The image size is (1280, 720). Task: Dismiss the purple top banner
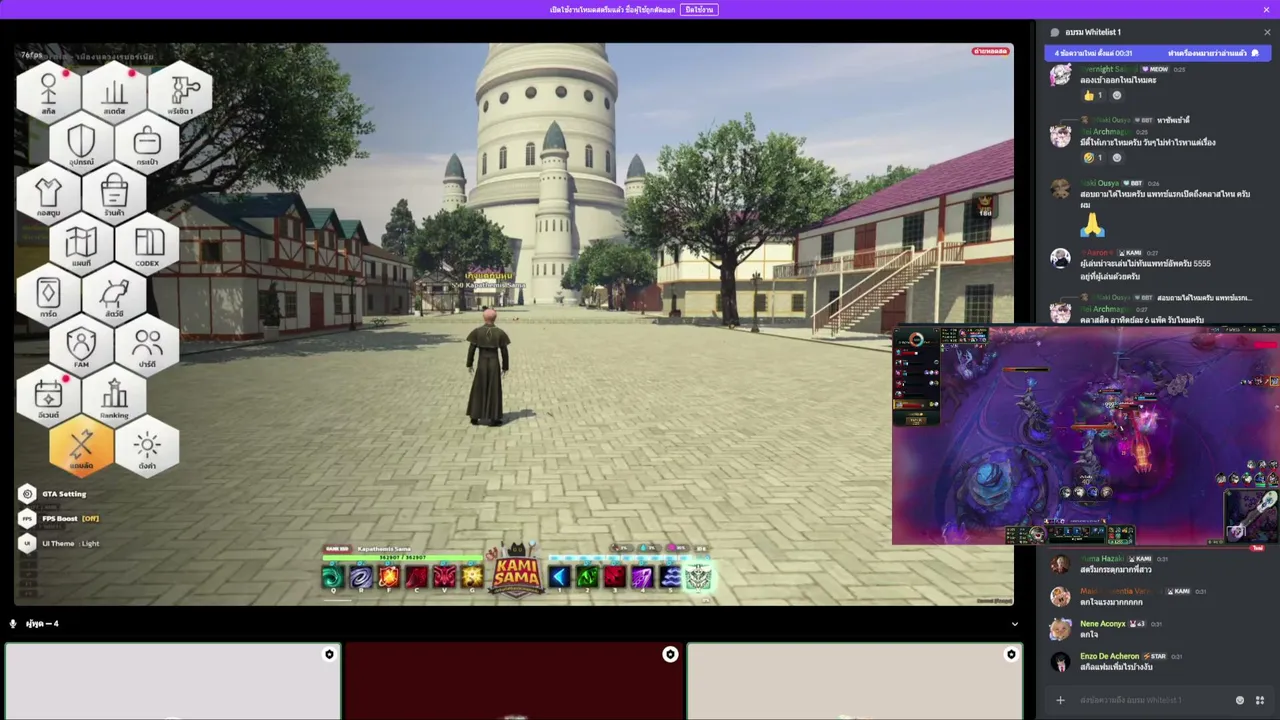tap(1266, 10)
